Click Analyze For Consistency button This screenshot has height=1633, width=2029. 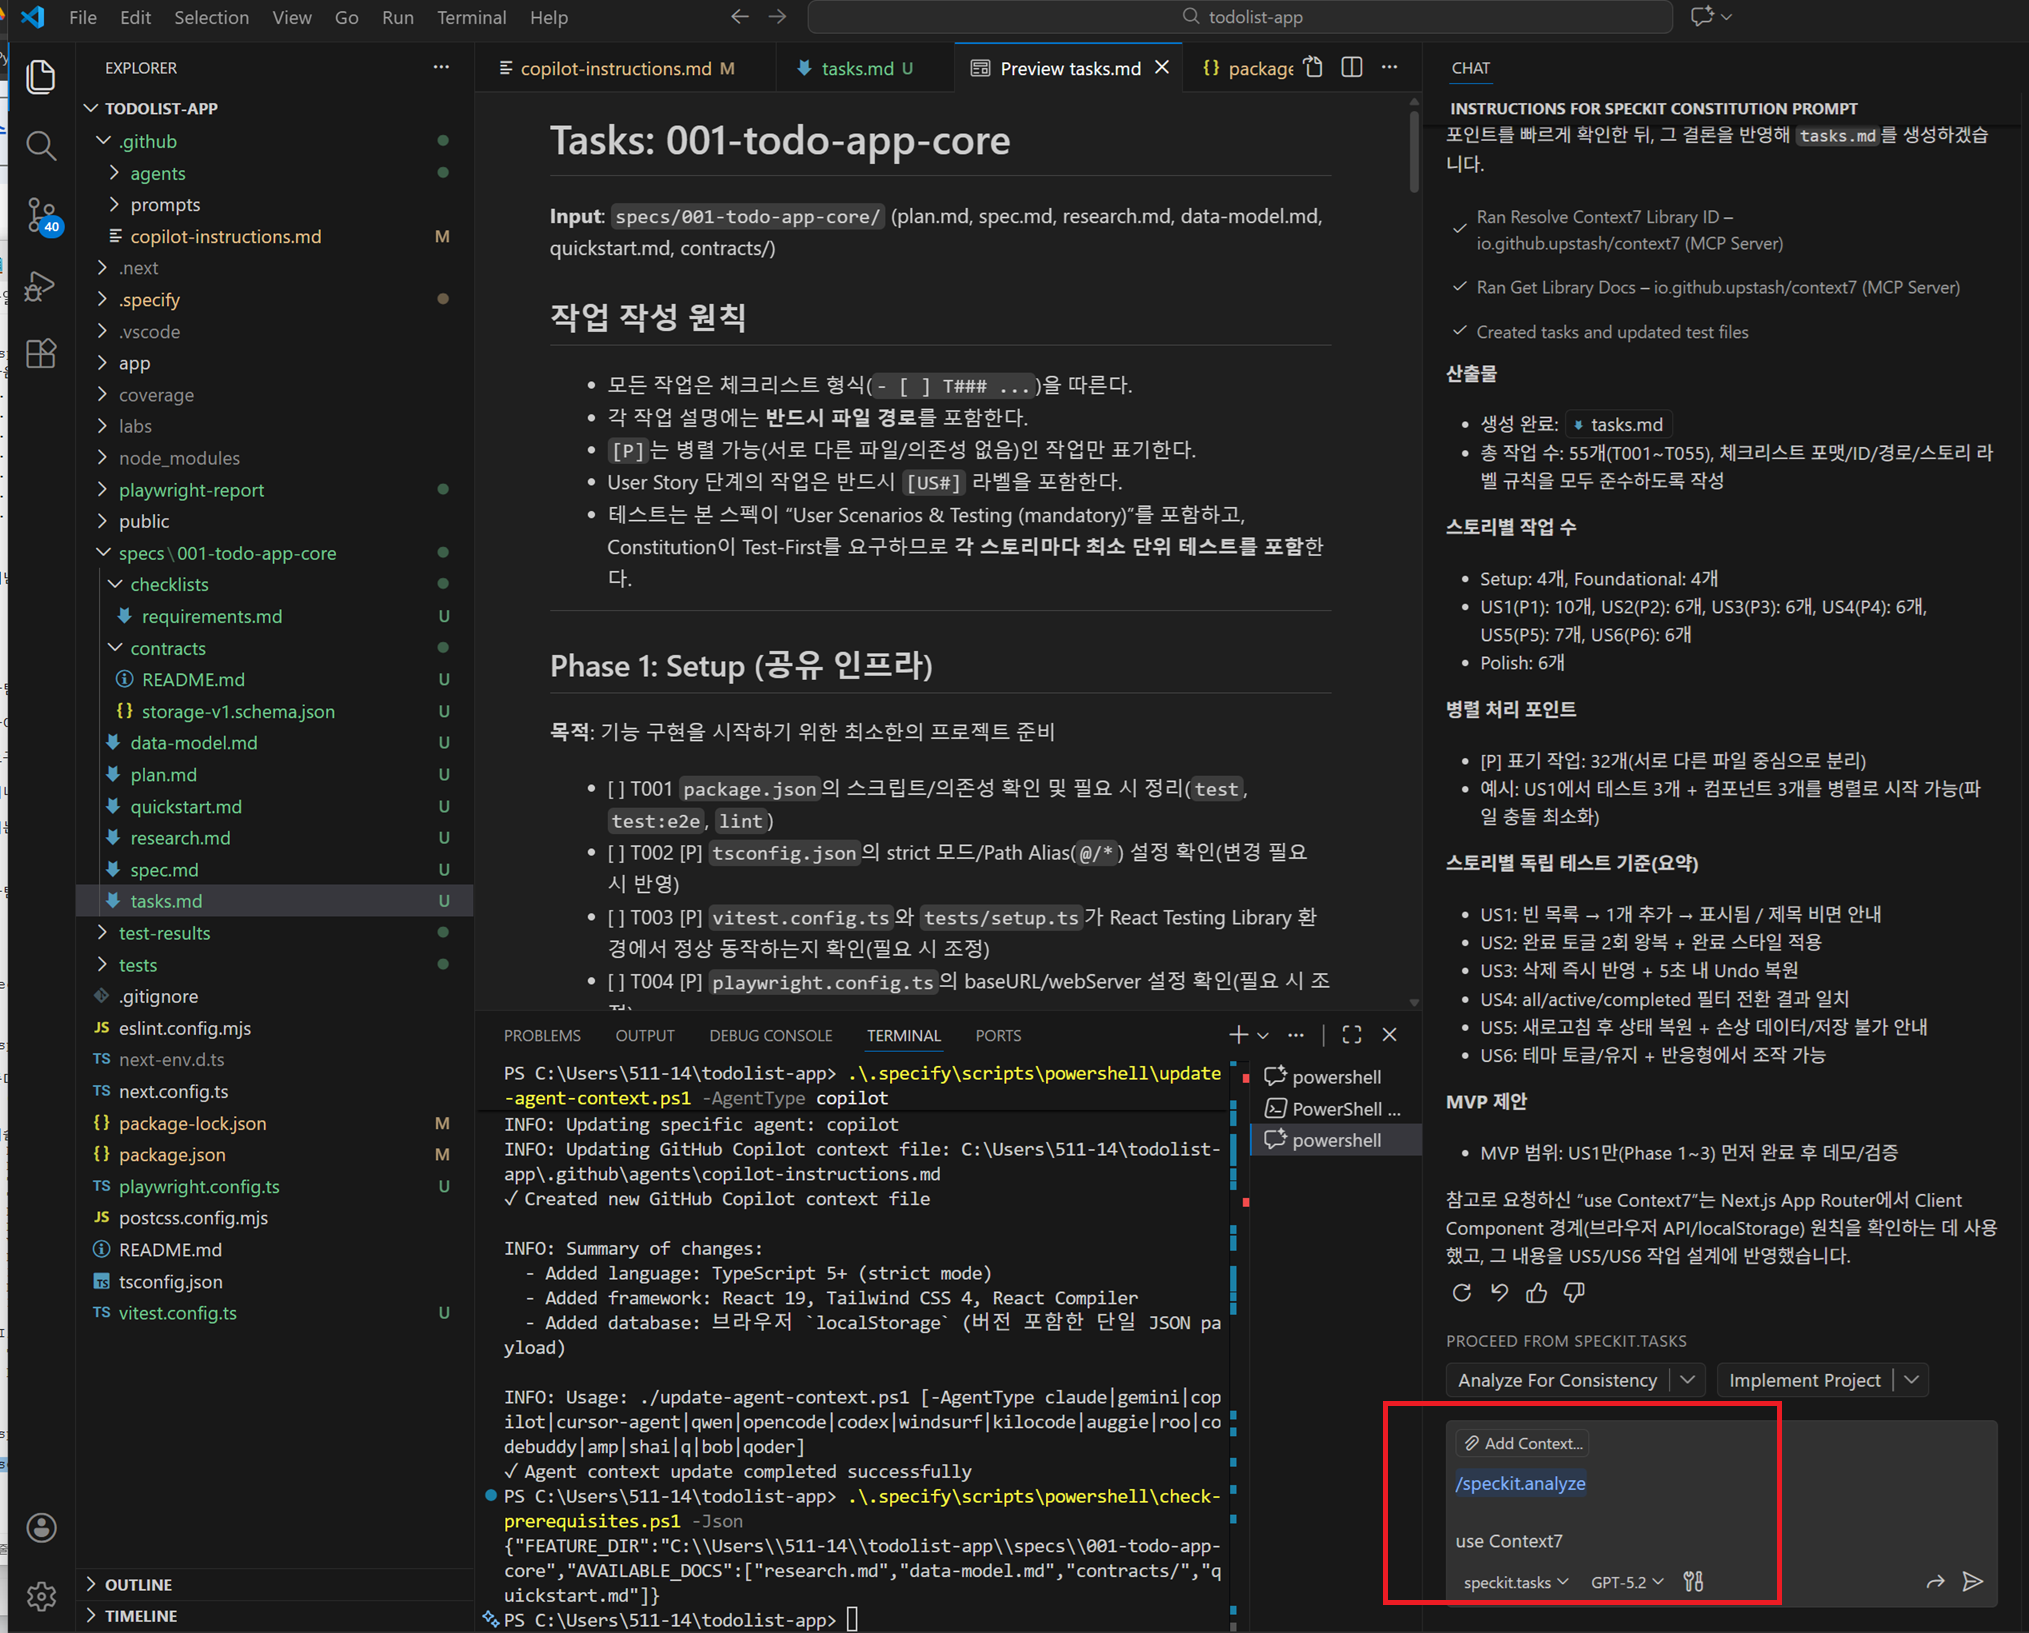pyautogui.click(x=1556, y=1380)
